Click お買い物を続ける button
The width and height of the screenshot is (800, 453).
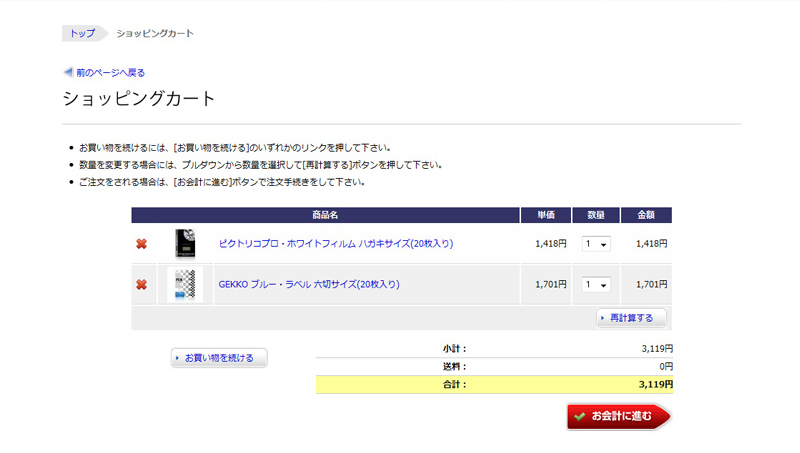[x=219, y=358]
